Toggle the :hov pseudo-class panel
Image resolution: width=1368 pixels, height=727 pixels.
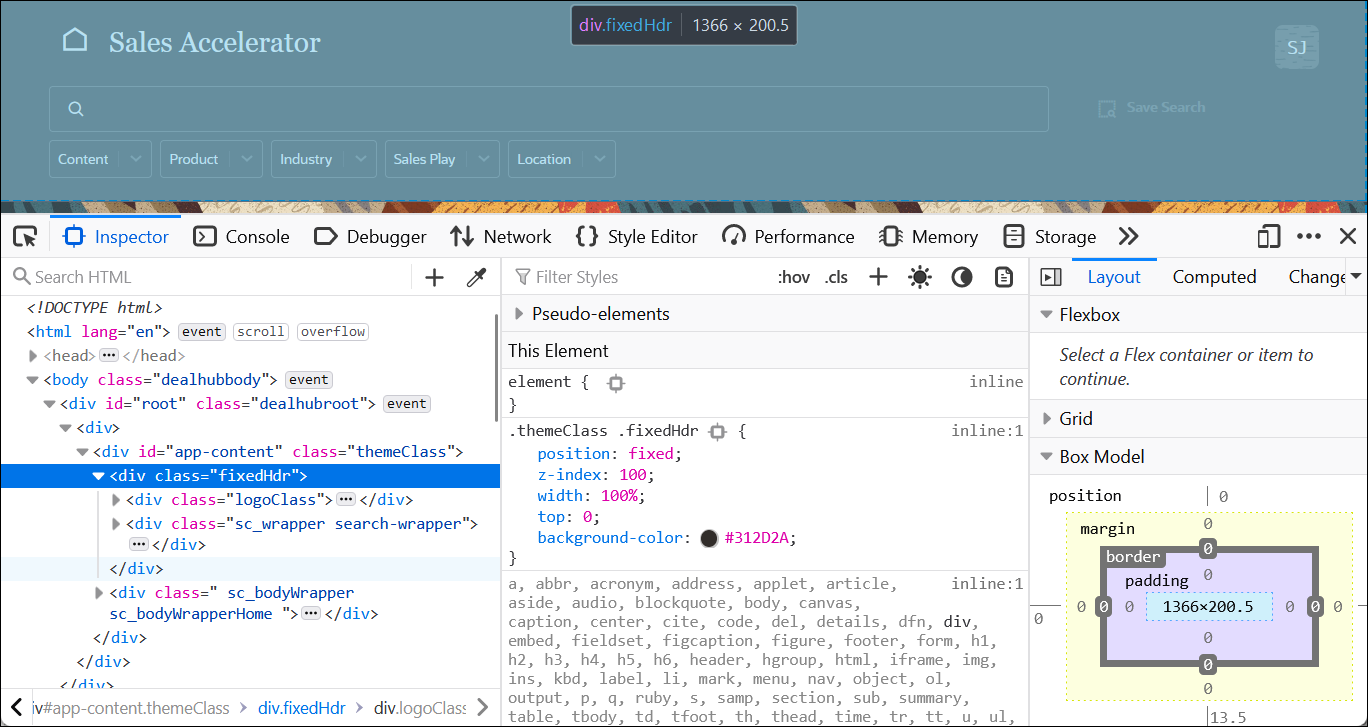coord(794,276)
